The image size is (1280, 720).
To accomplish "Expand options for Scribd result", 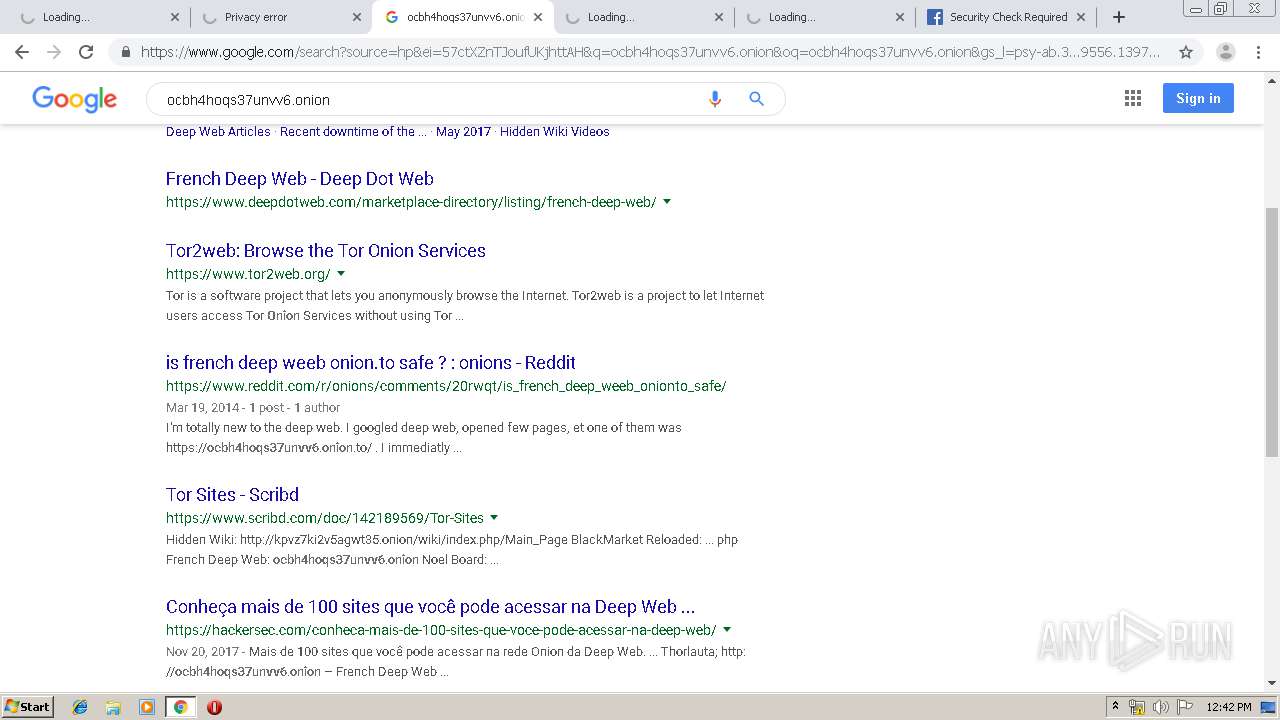I will [x=494, y=518].
